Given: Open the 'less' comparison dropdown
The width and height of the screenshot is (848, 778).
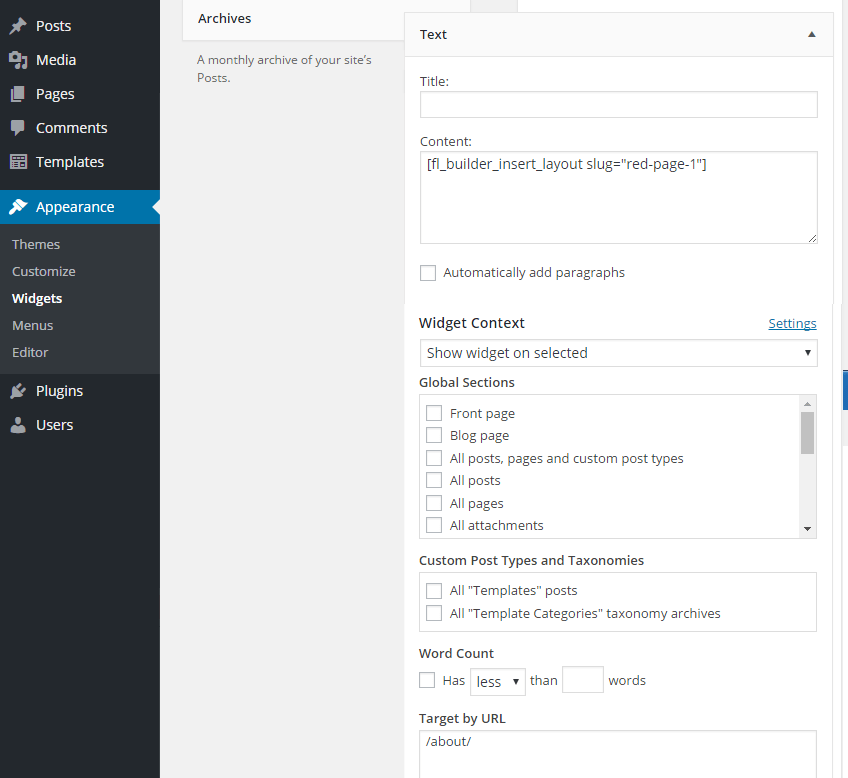Looking at the screenshot, I should coord(497,681).
